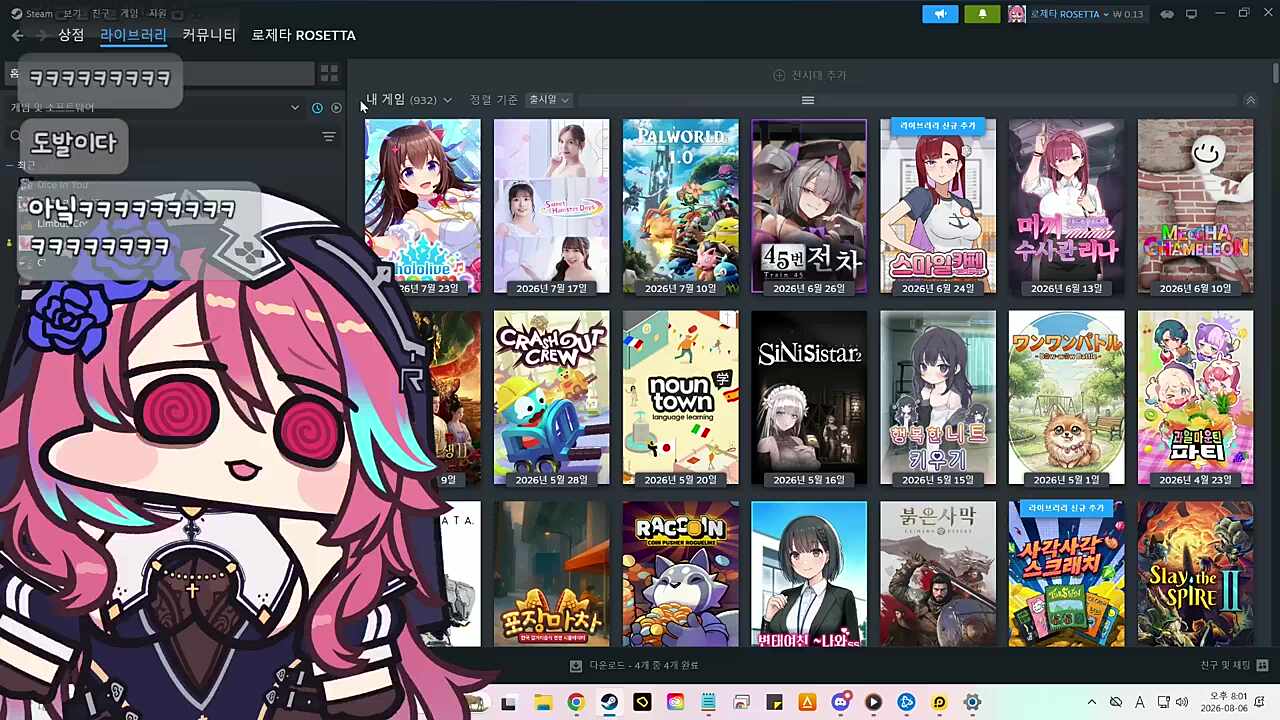Switch library to grid collections view
Image resolution: width=1280 pixels, height=720 pixels.
point(329,73)
